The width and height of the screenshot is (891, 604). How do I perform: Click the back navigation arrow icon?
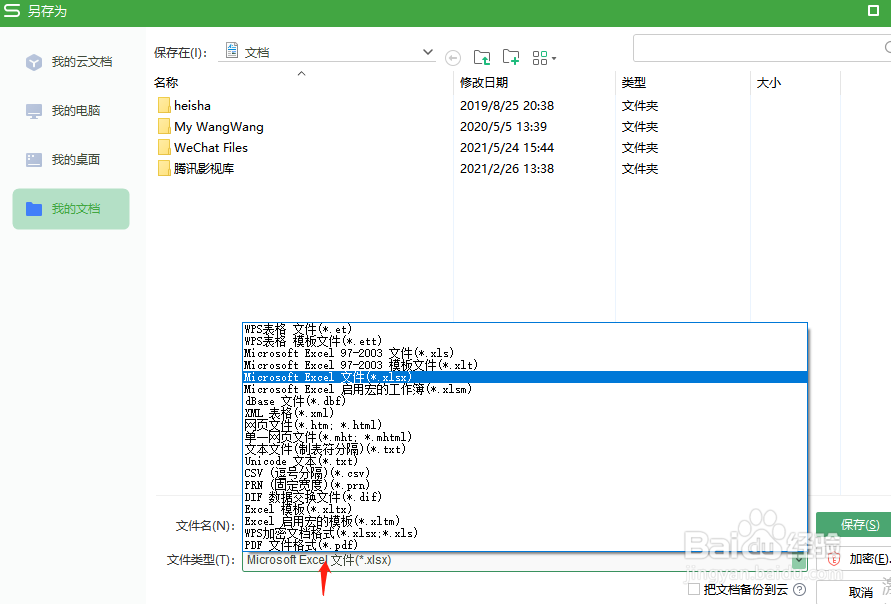tap(453, 57)
